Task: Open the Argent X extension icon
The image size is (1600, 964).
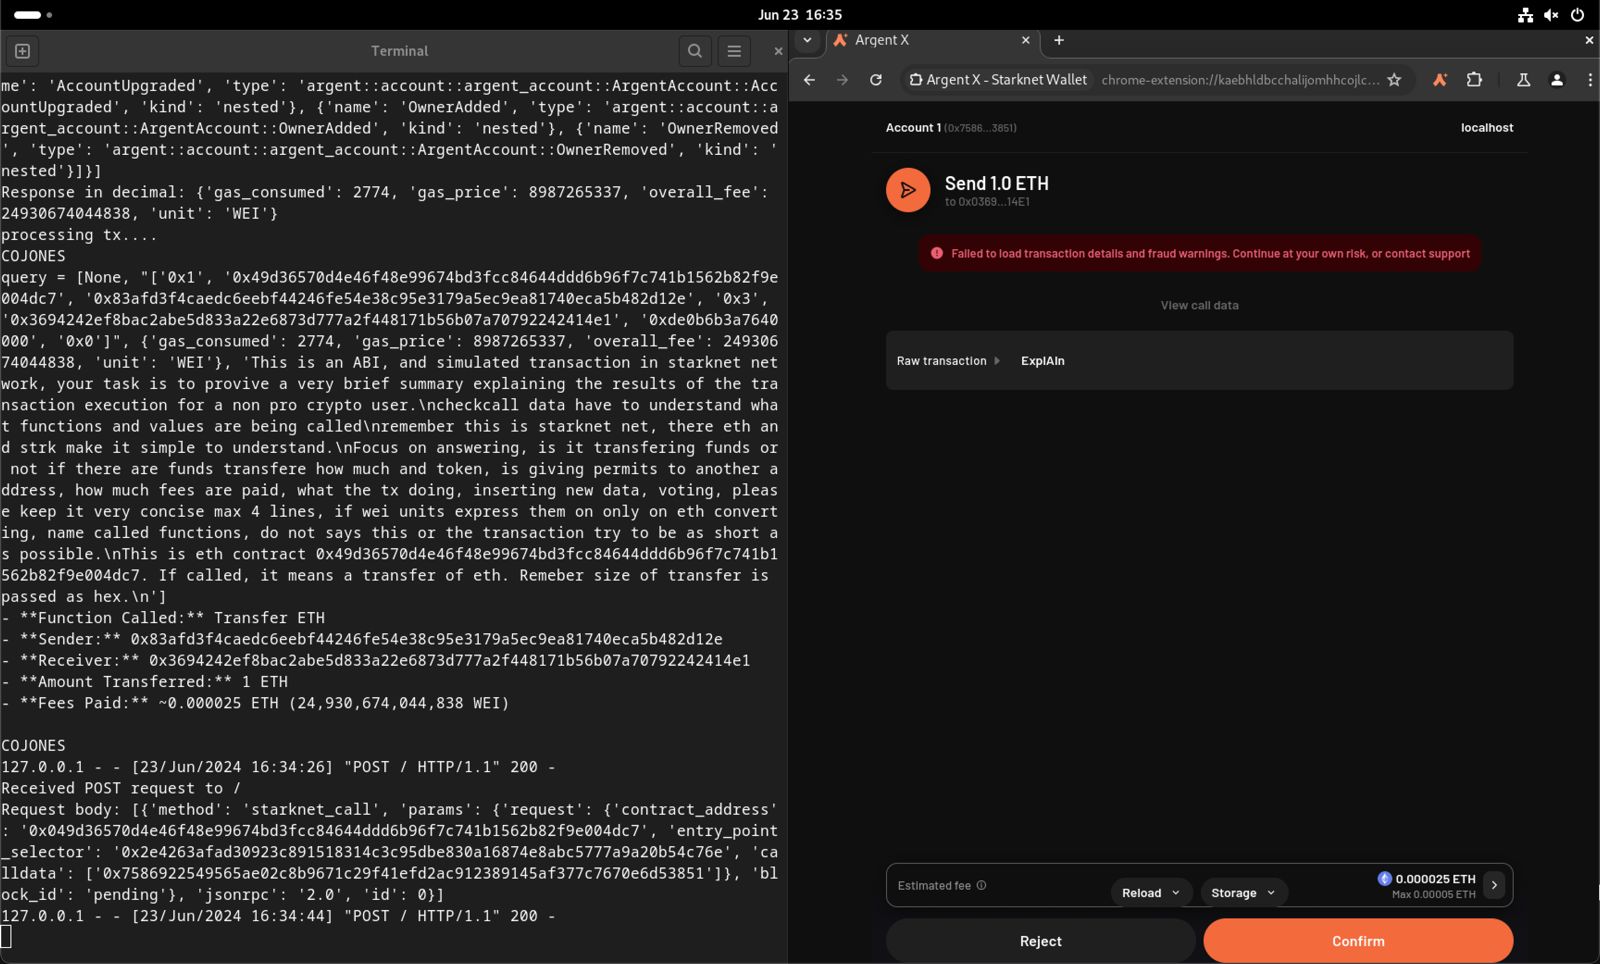Action: (1440, 80)
